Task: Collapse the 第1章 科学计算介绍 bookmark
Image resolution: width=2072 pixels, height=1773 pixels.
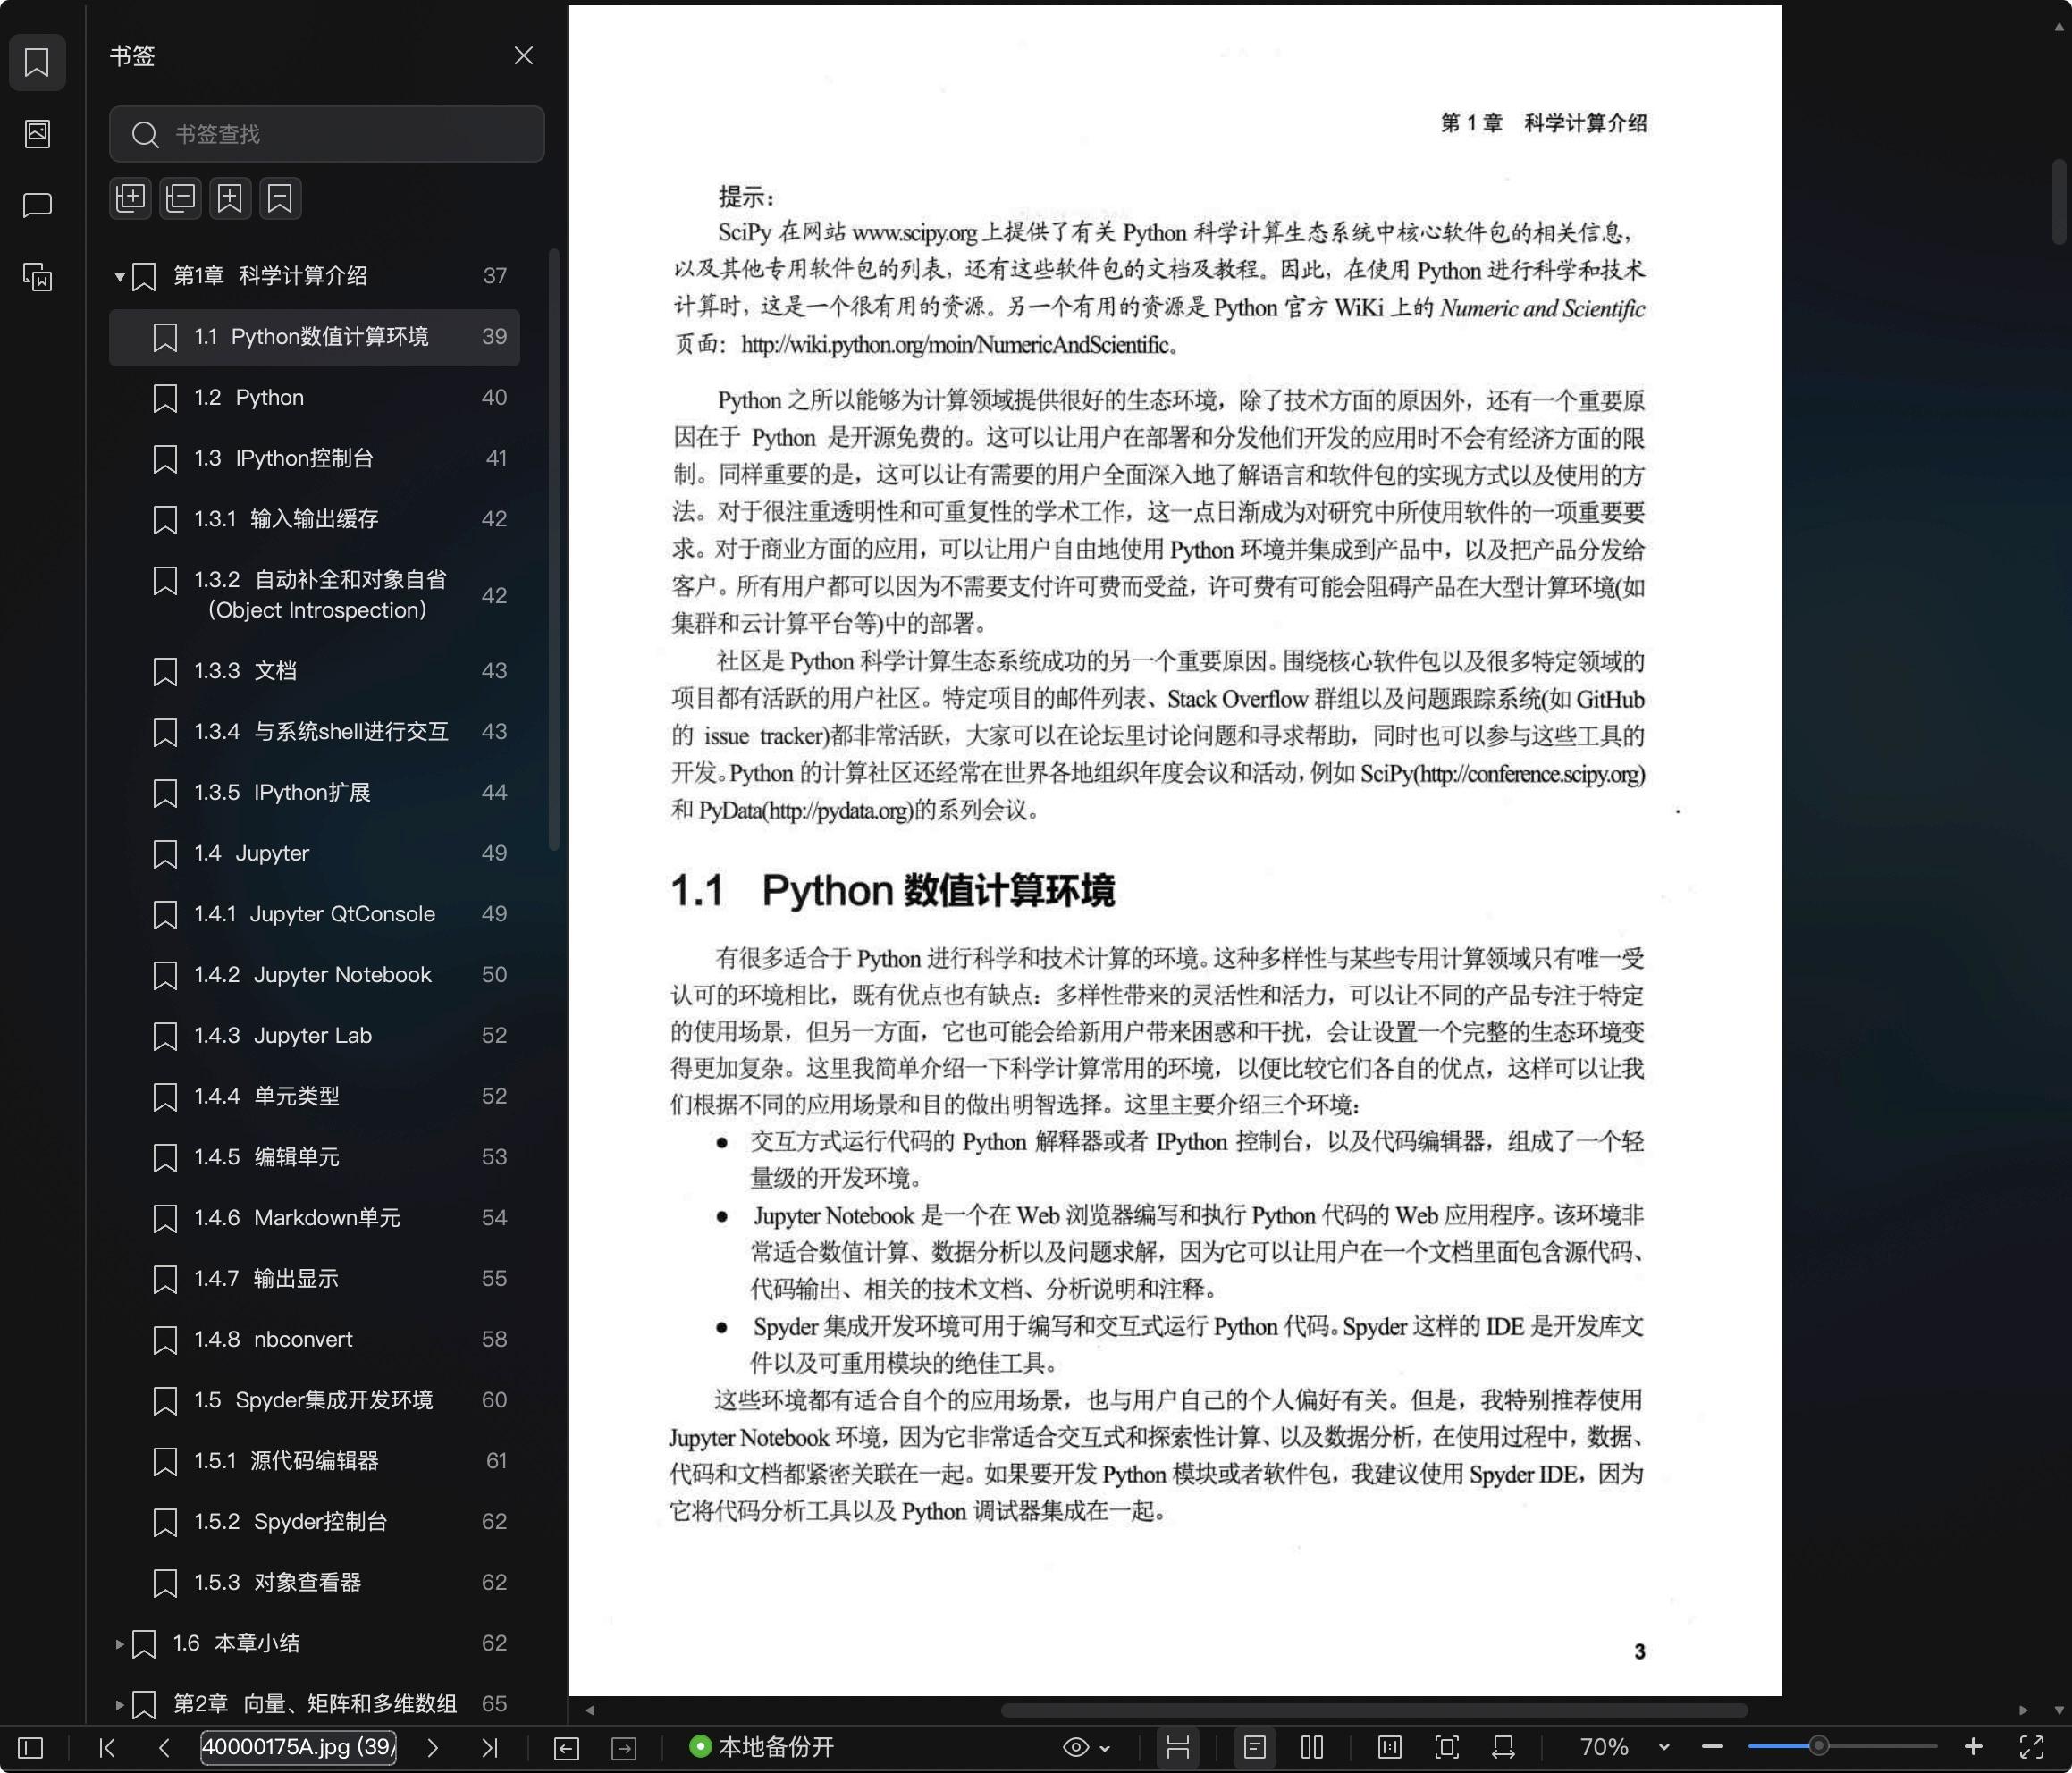Action: click(119, 277)
